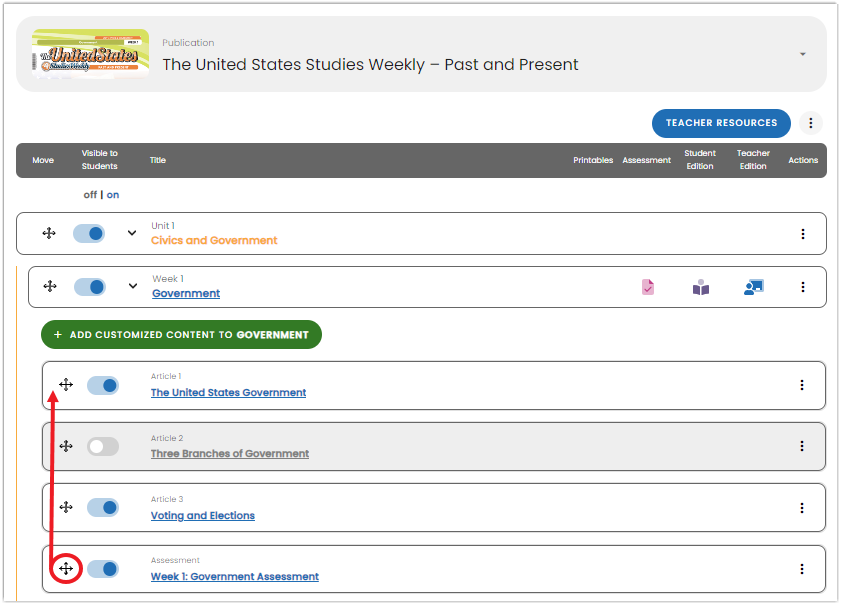Open The United States Government article link

pos(228,392)
